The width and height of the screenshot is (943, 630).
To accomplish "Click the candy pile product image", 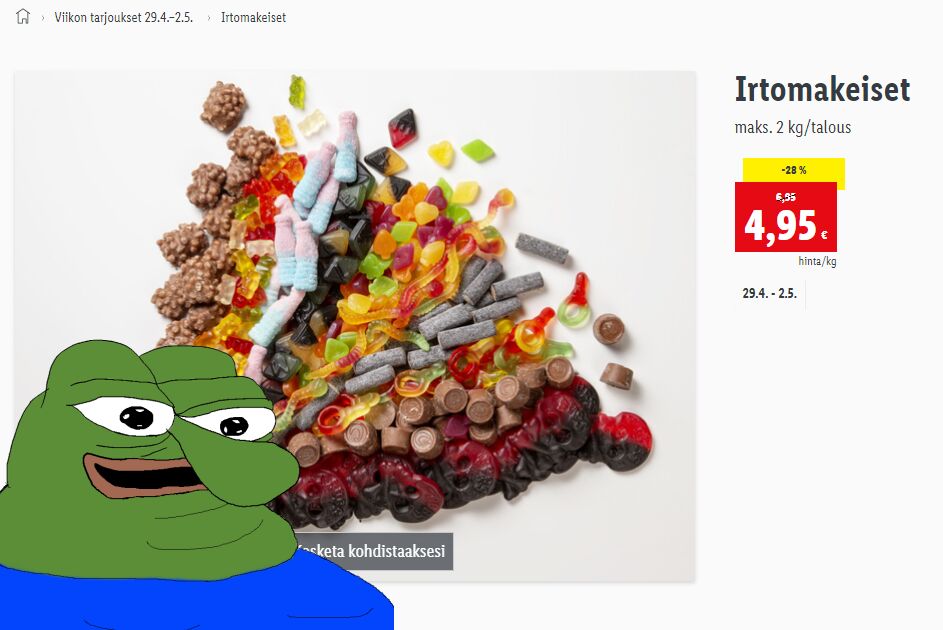I will (421, 271).
